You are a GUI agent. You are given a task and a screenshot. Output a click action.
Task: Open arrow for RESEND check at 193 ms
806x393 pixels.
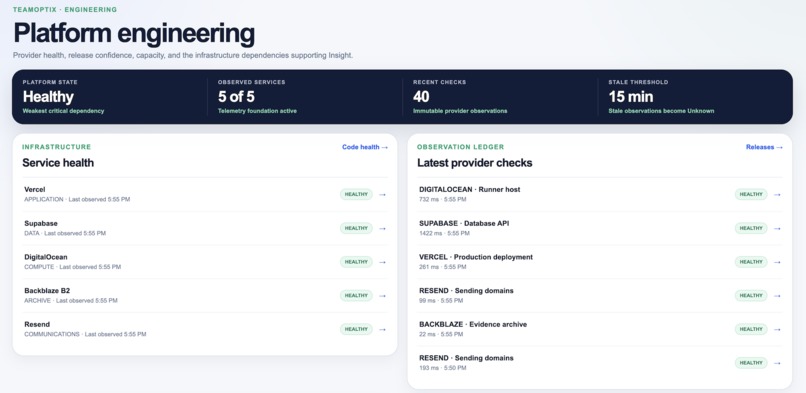coord(777,363)
